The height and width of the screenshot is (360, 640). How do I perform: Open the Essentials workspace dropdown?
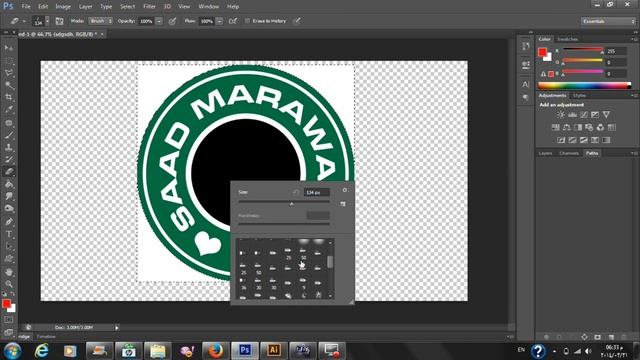(x=608, y=21)
